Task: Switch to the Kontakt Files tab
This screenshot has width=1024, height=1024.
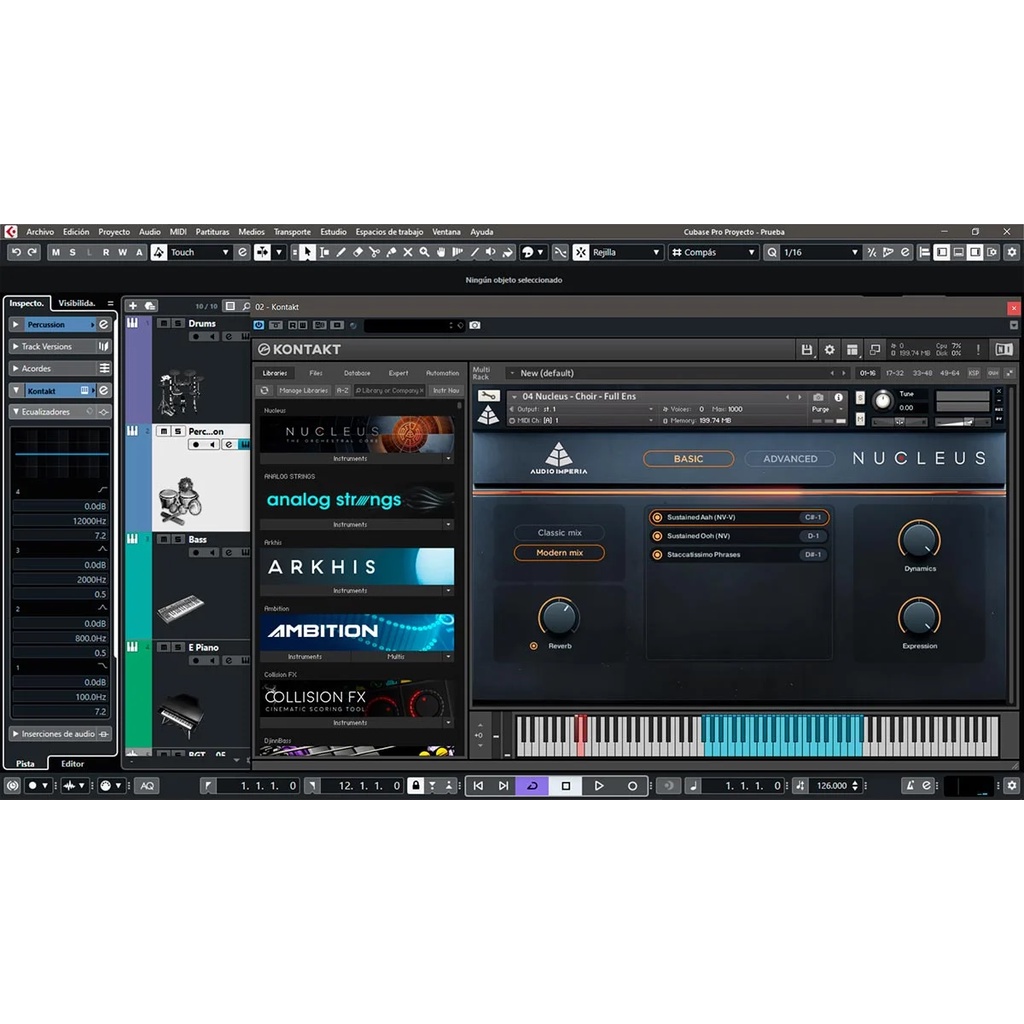Action: point(316,373)
